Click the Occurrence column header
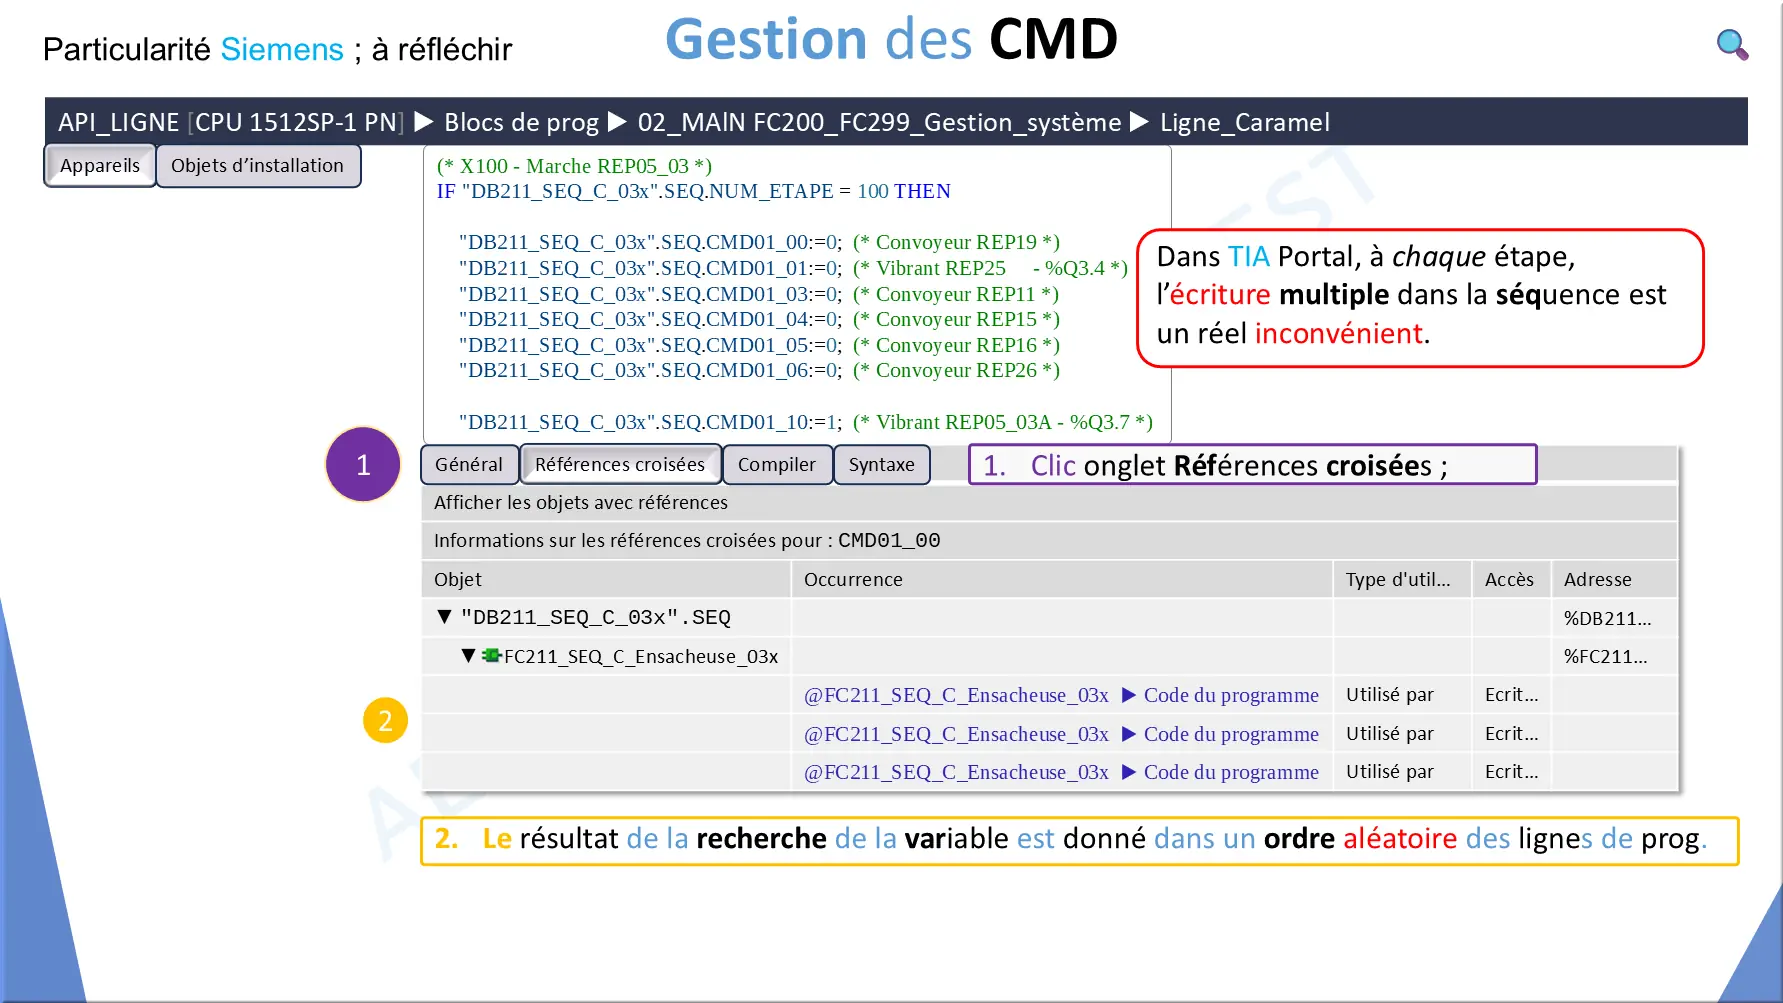Viewport: 1783px width, 1003px height. (x=1062, y=579)
